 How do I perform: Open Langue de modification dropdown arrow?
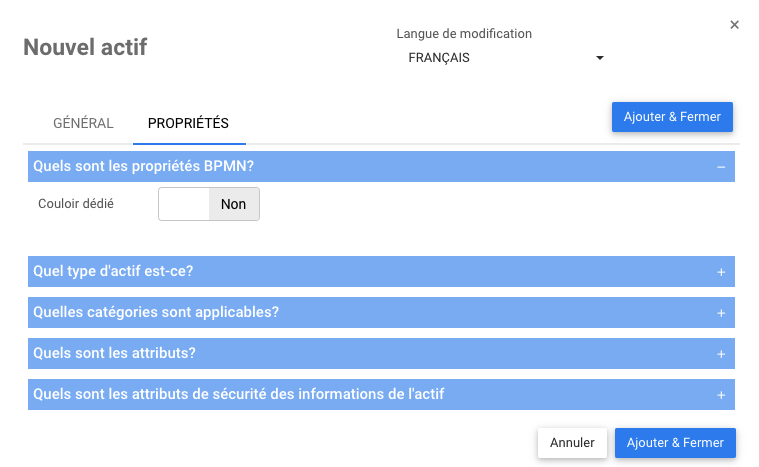click(x=600, y=58)
